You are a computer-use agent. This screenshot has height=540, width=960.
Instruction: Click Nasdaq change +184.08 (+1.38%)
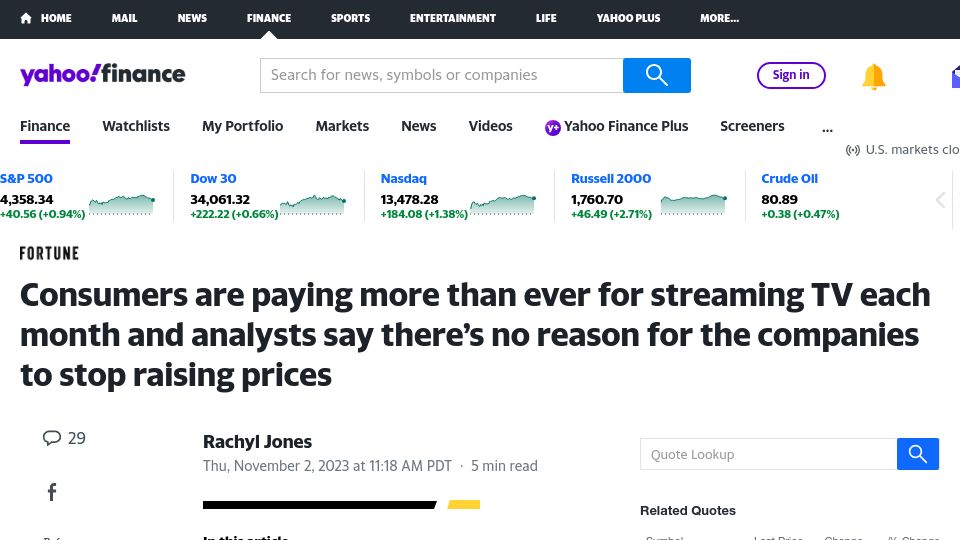(424, 214)
